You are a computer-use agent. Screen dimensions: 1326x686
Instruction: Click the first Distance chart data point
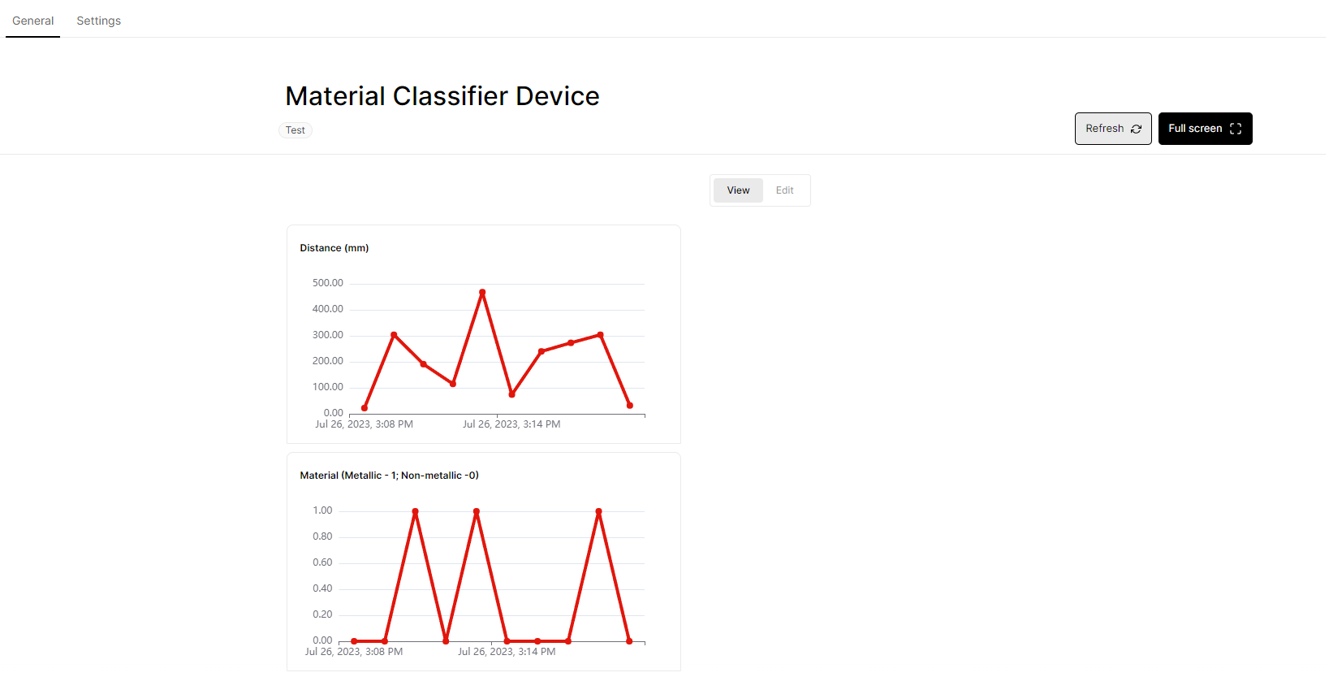pyautogui.click(x=364, y=408)
